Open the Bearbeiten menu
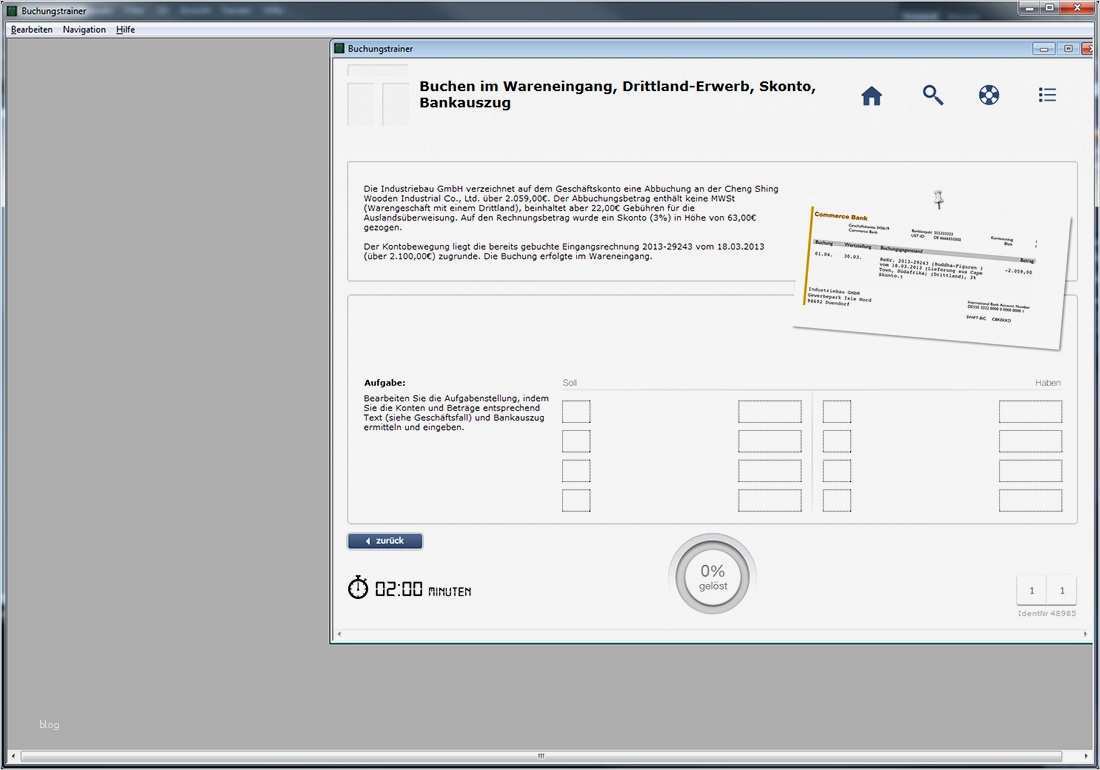 [x=31, y=29]
